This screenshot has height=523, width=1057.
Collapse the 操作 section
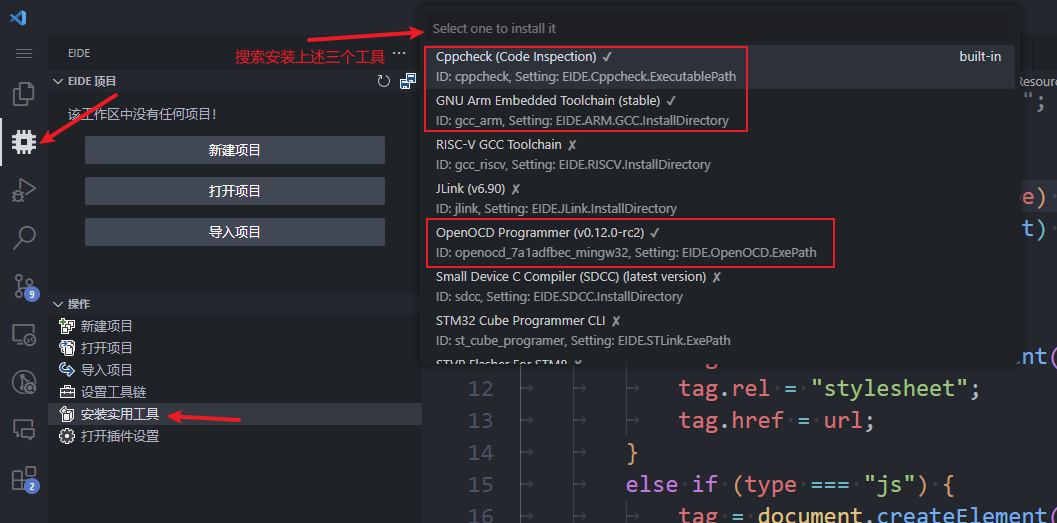57,303
